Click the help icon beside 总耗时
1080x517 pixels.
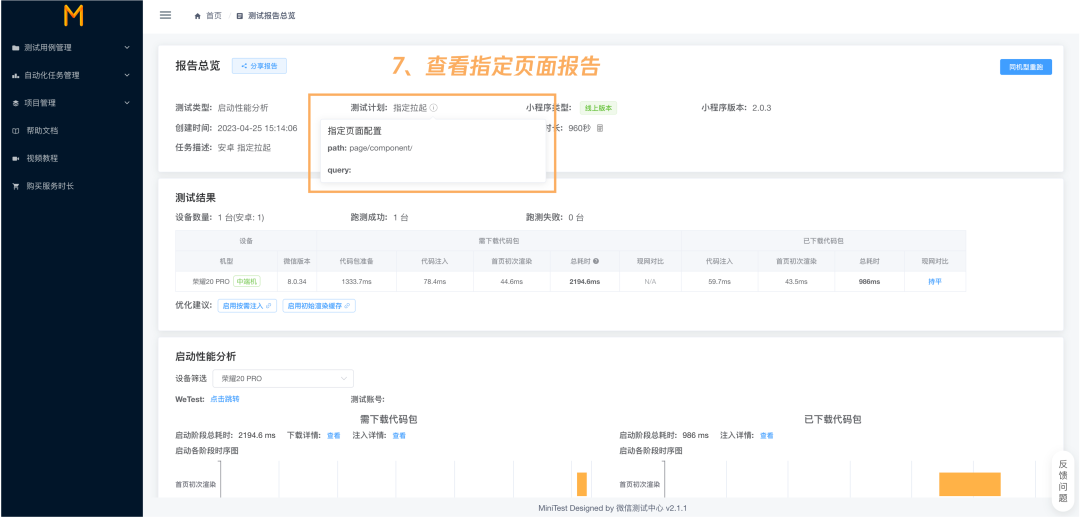(x=595, y=261)
